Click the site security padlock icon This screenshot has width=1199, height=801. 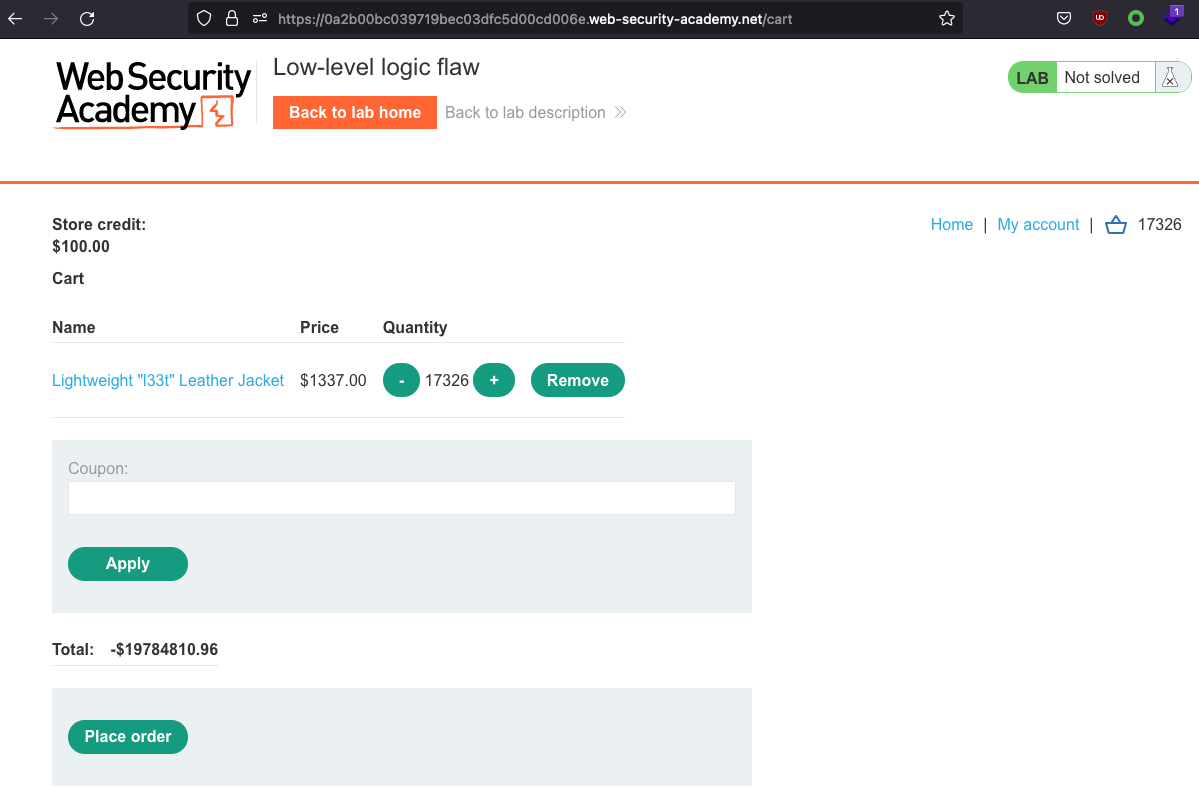tap(232, 18)
